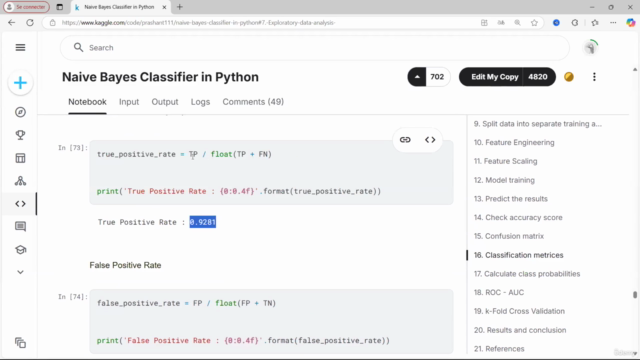This screenshot has width=640, height=360.
Task: Open the Copilot icon
Action: pyautogui.click(x=630, y=23)
